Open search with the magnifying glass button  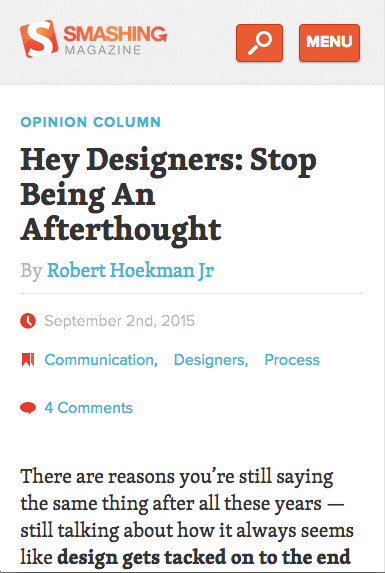coord(259,43)
